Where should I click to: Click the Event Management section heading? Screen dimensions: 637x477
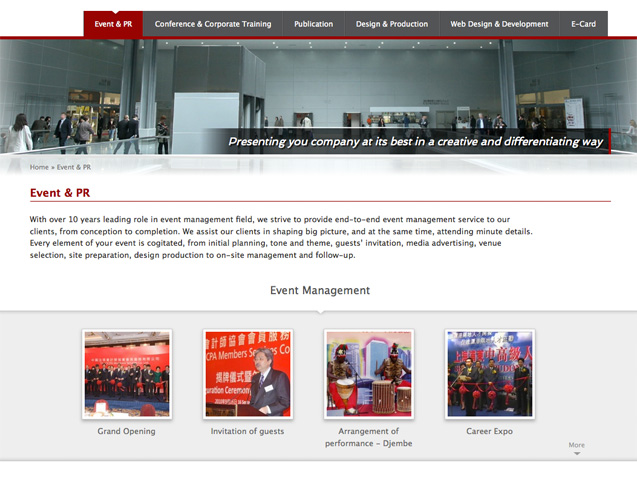pos(320,290)
